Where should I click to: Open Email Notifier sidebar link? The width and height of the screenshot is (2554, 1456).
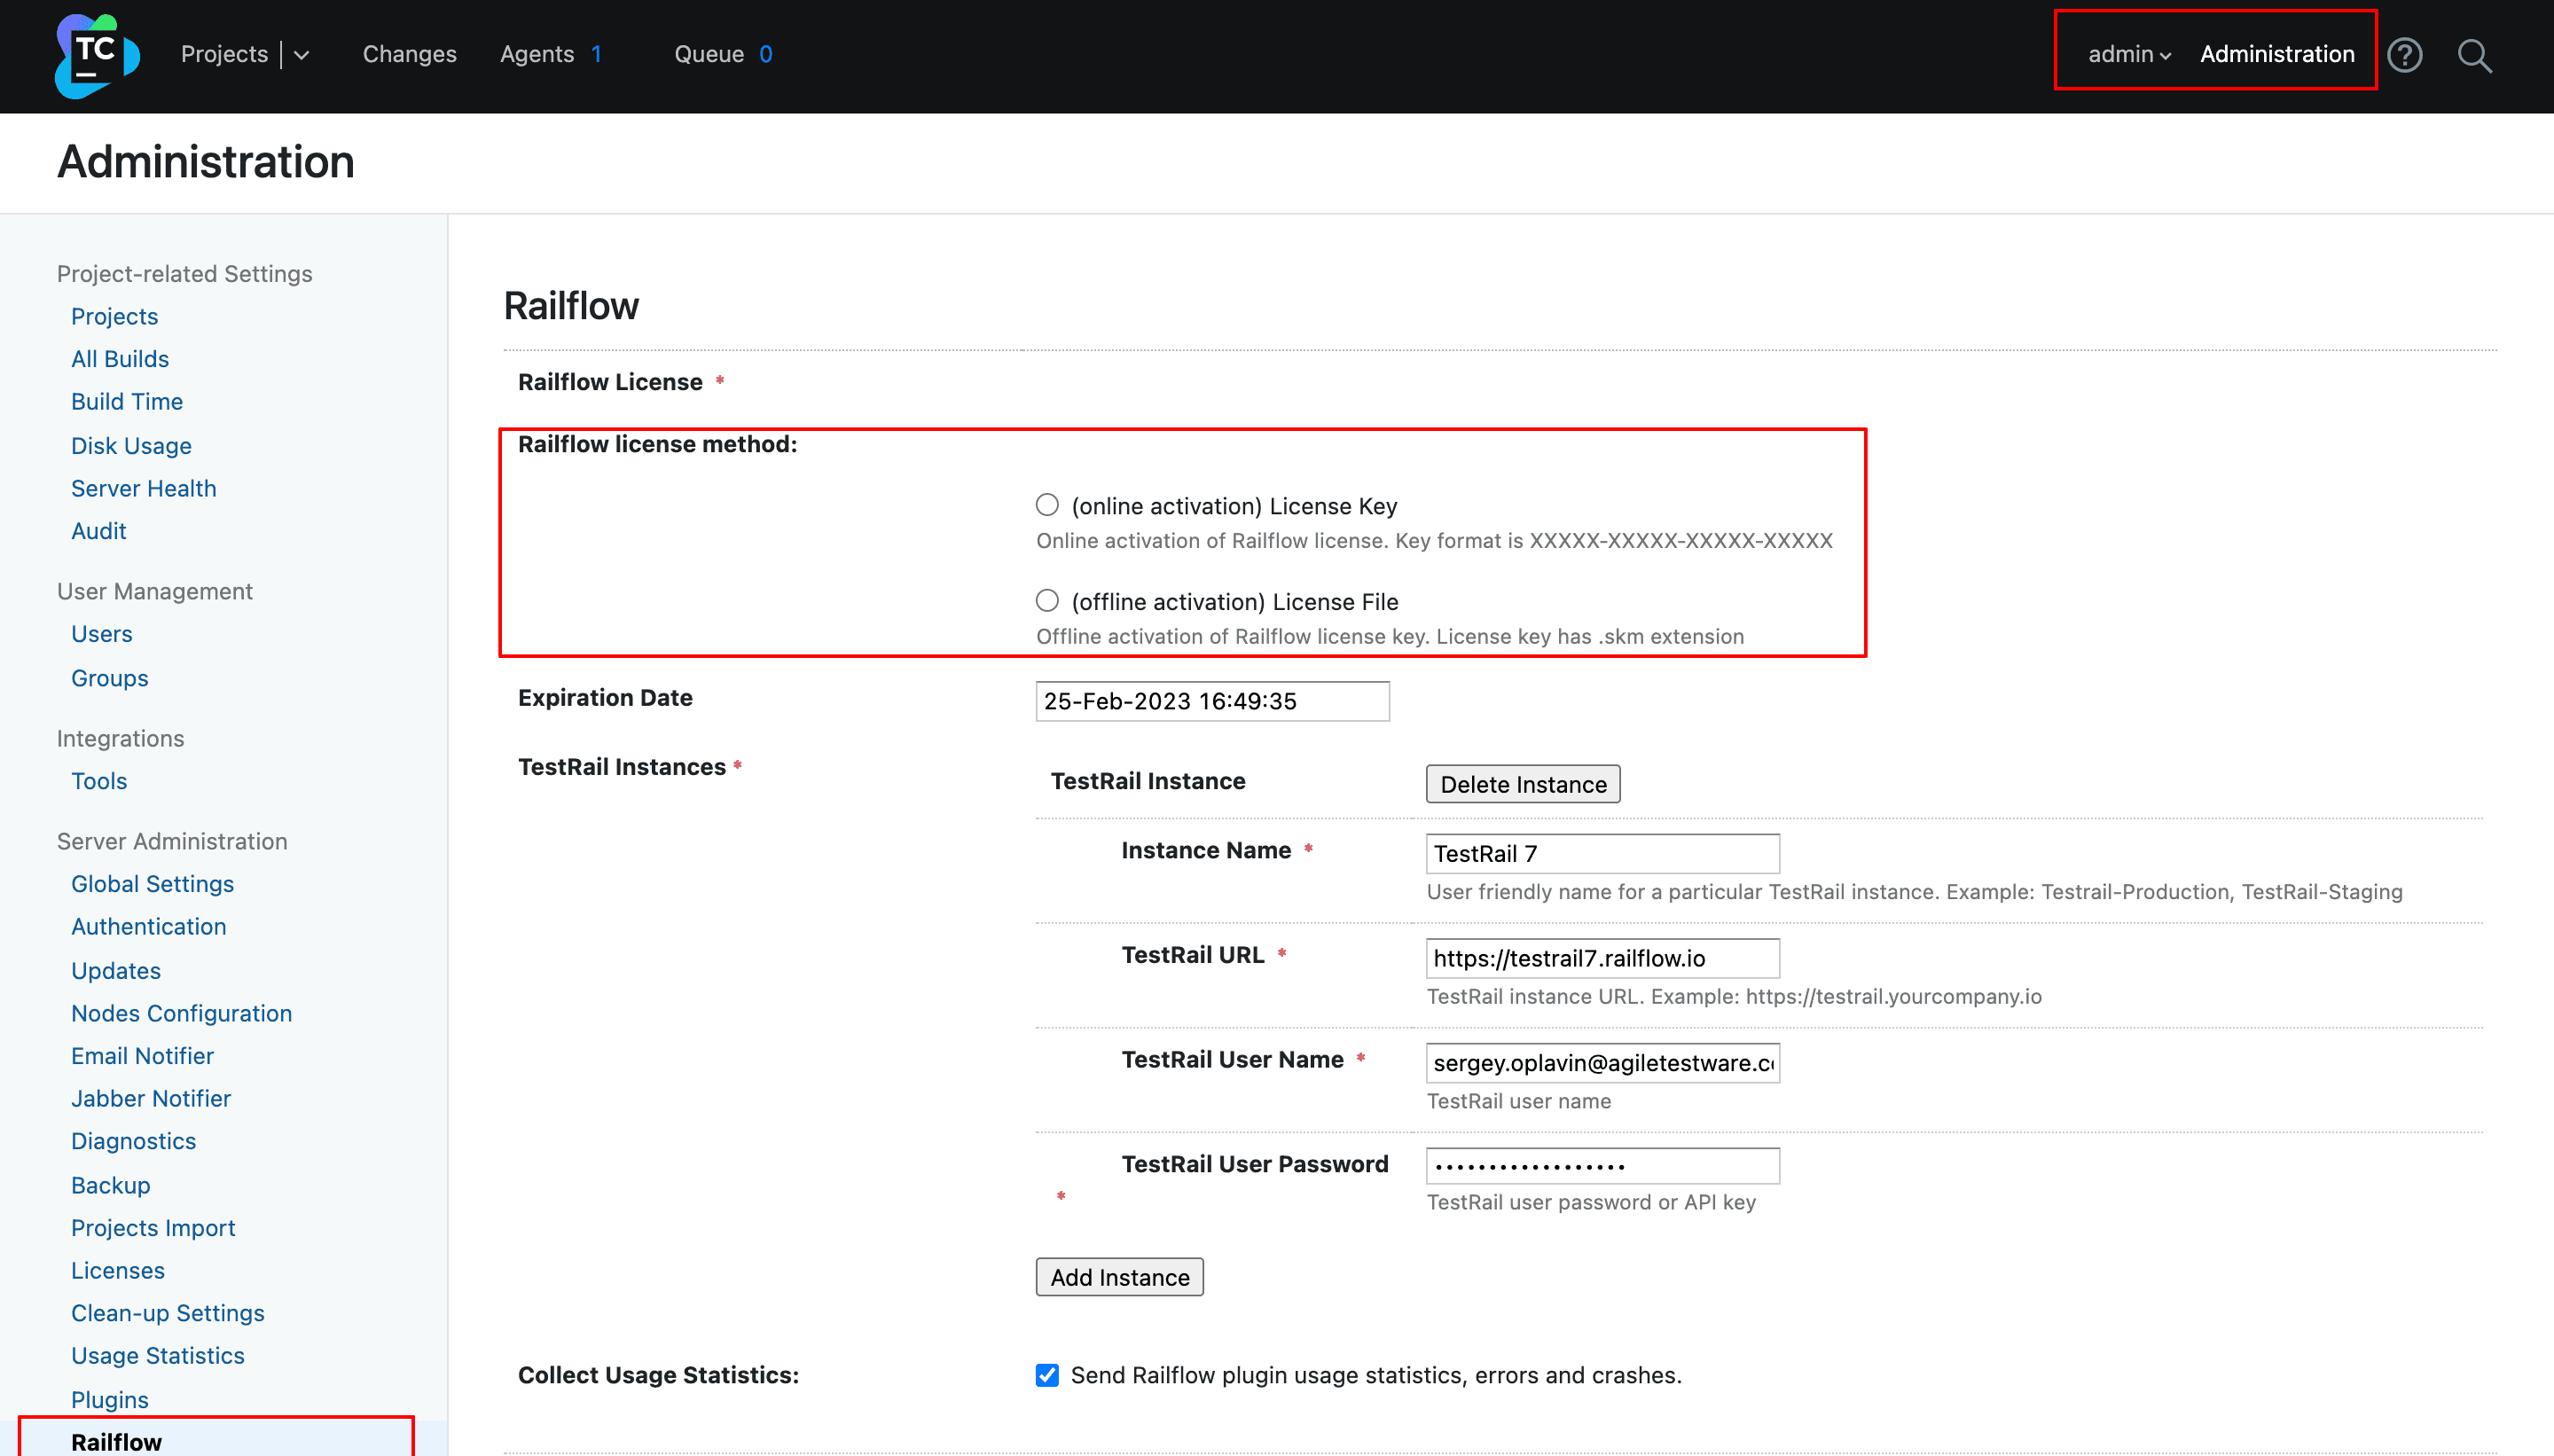[x=142, y=1056]
